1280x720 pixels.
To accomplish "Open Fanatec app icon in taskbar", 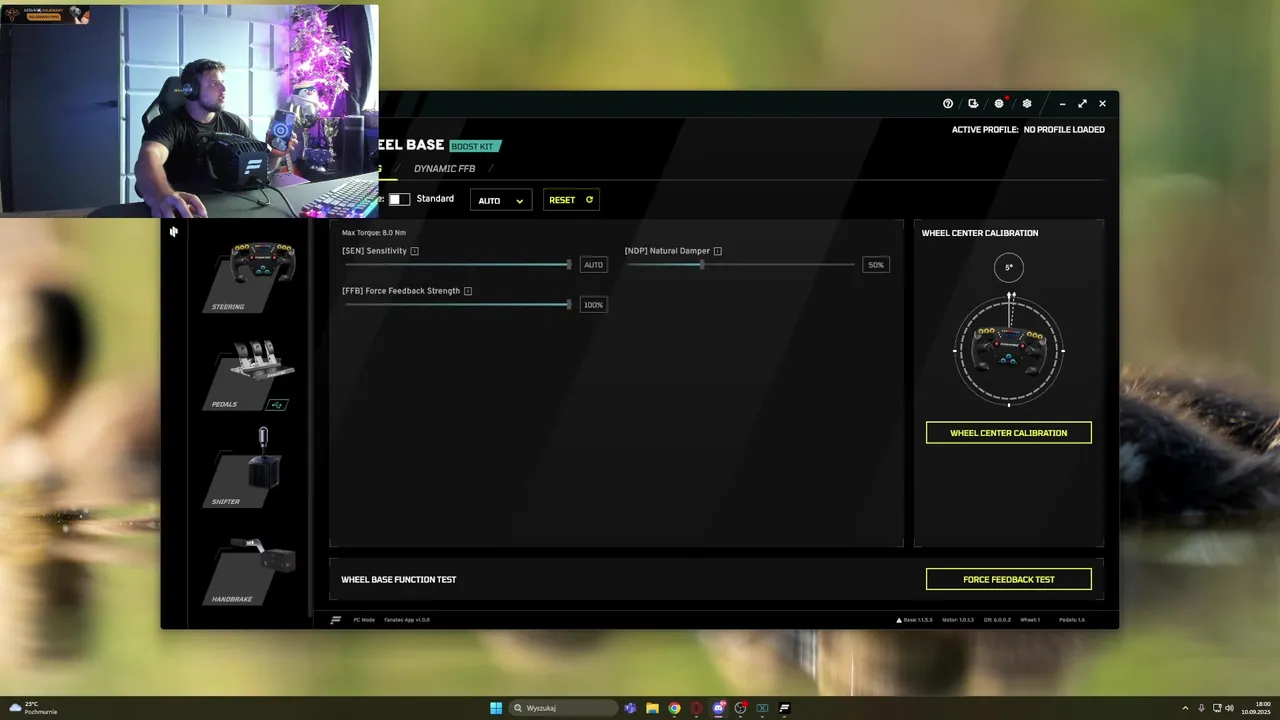I will 784,708.
